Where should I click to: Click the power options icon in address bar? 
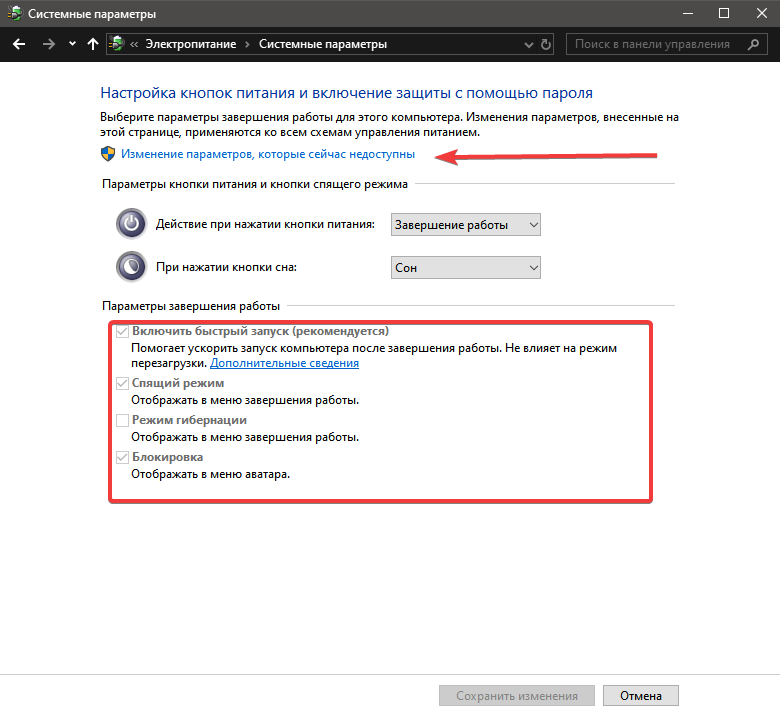pos(117,44)
